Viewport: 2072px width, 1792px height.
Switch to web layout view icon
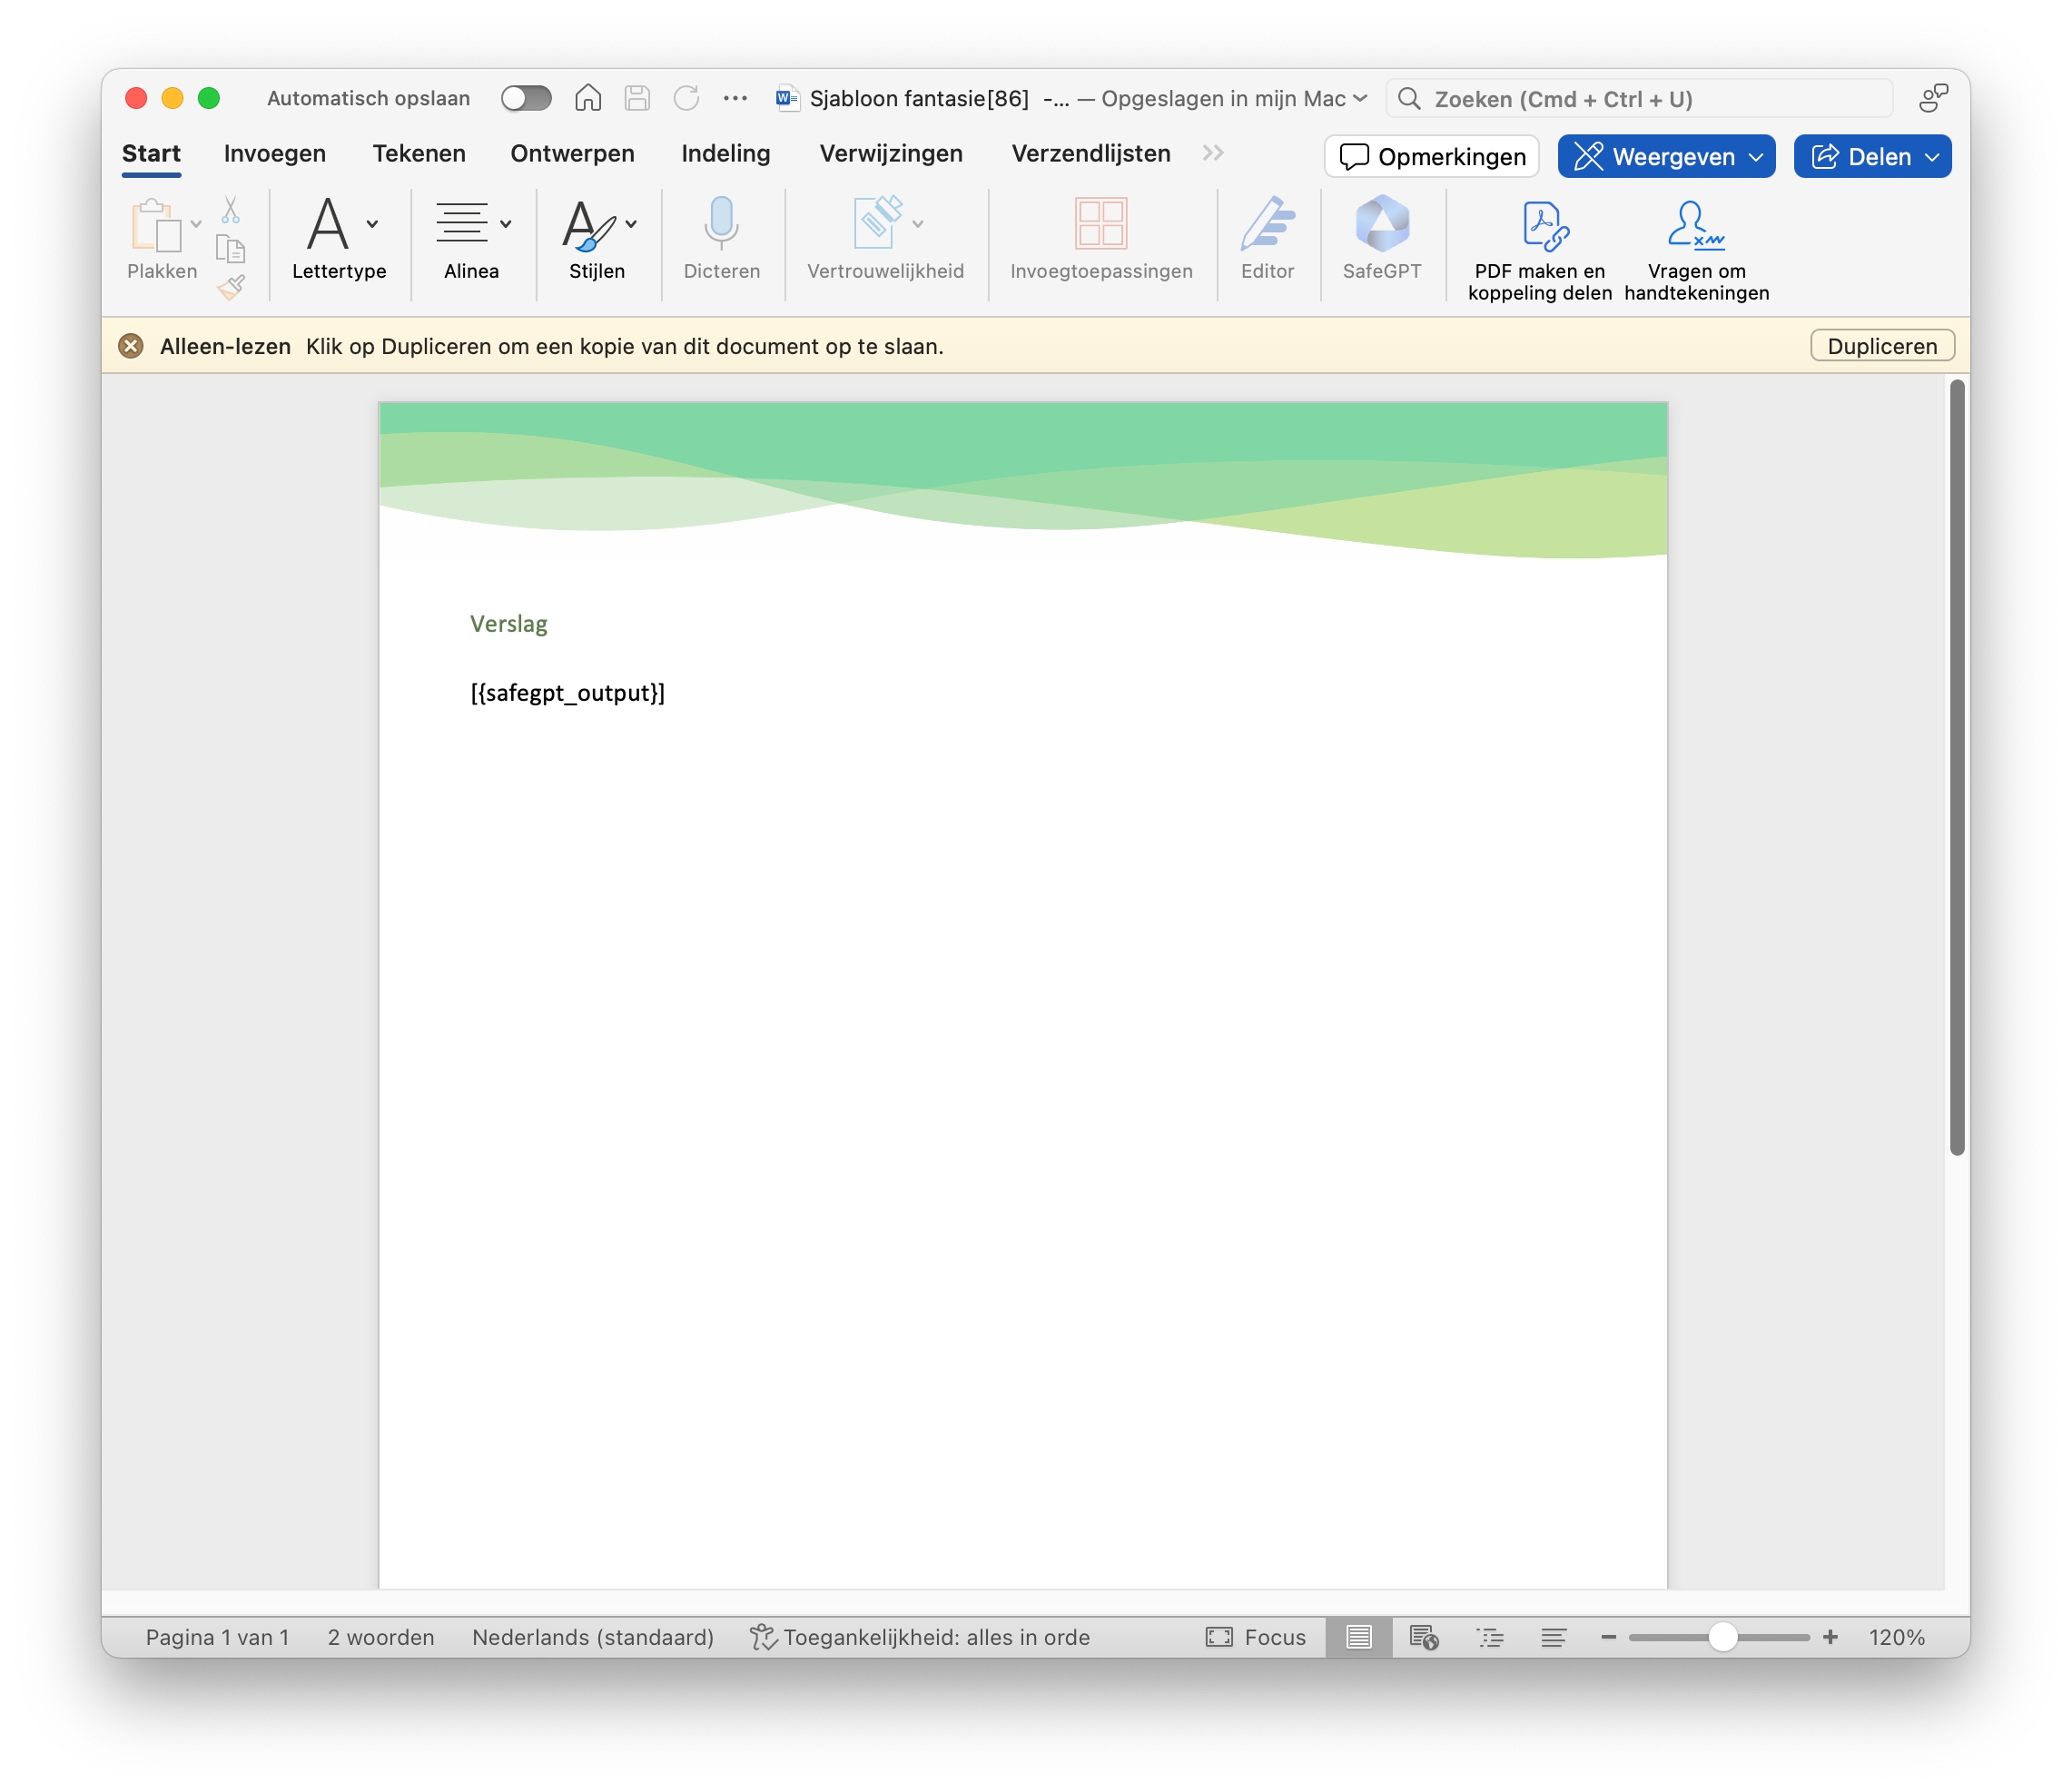pyautogui.click(x=1423, y=1637)
